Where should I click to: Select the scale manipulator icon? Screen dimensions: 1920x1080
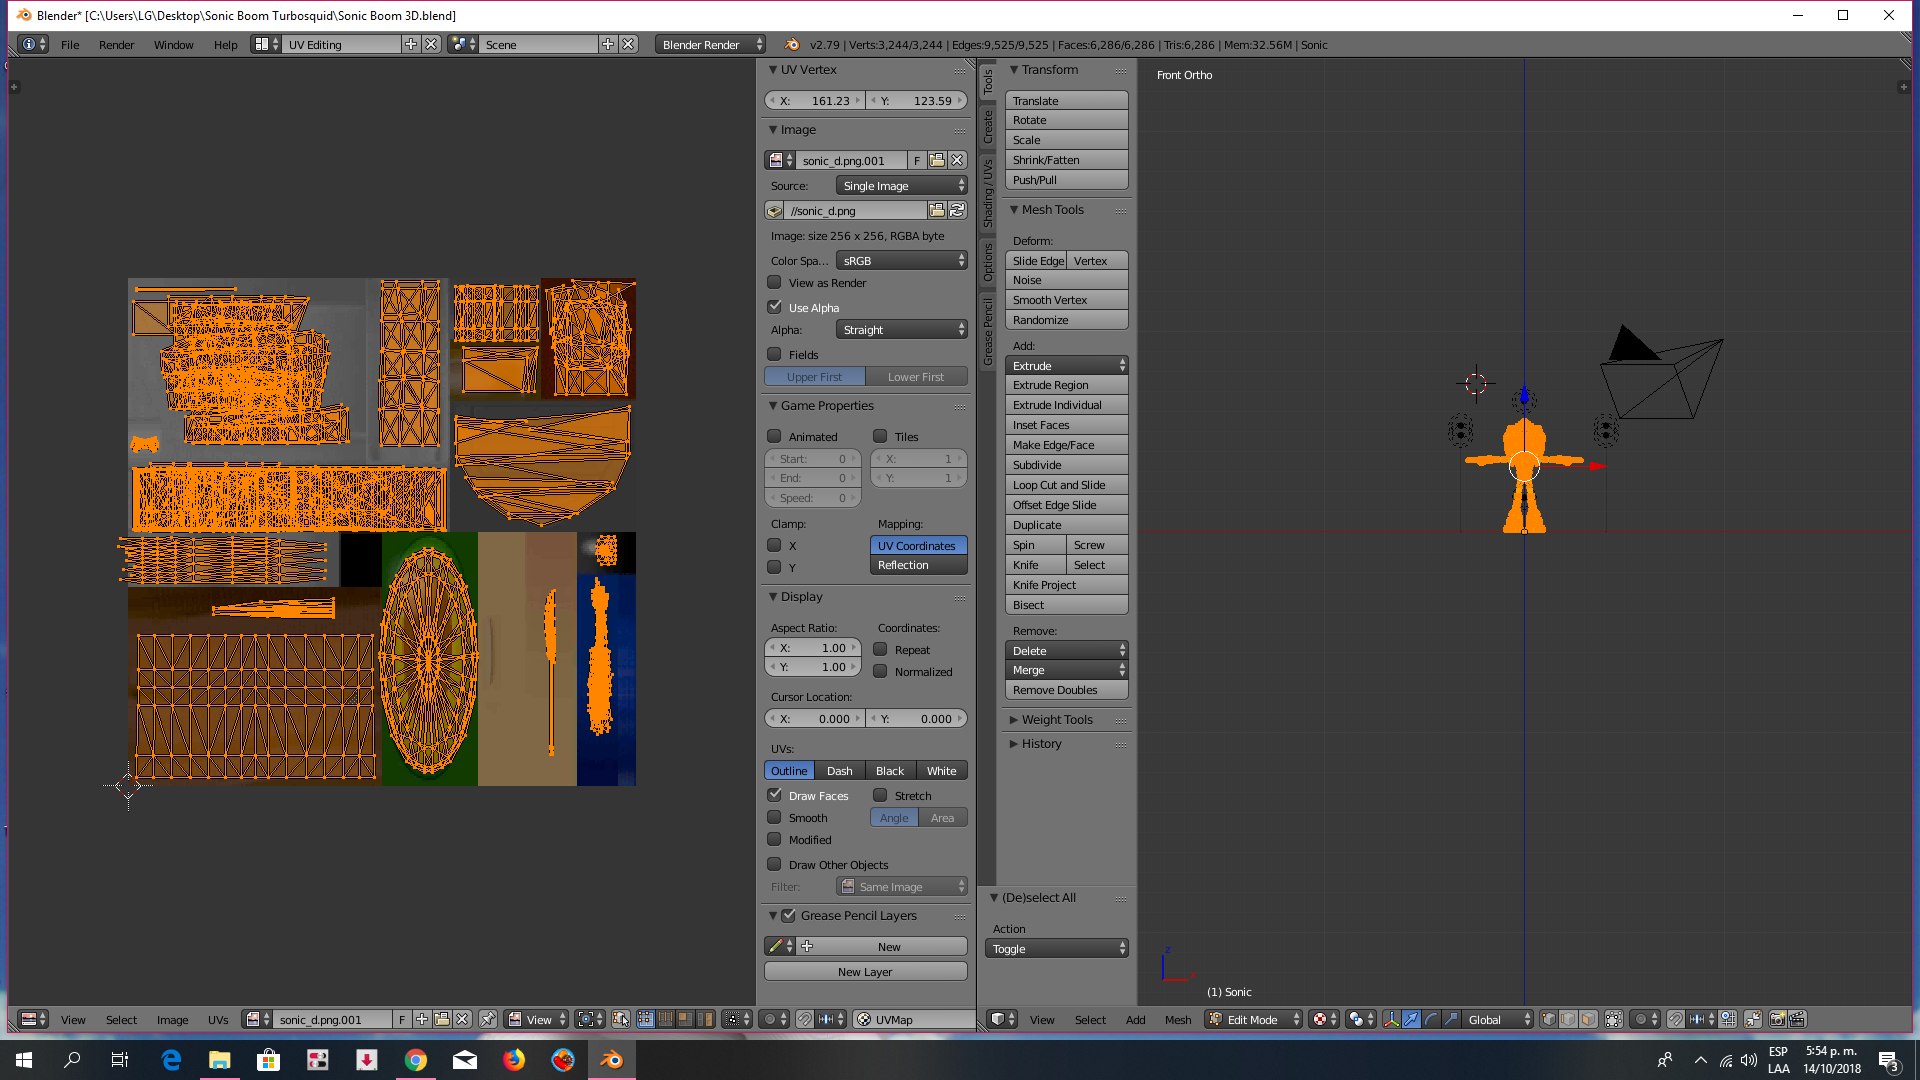(1451, 1019)
